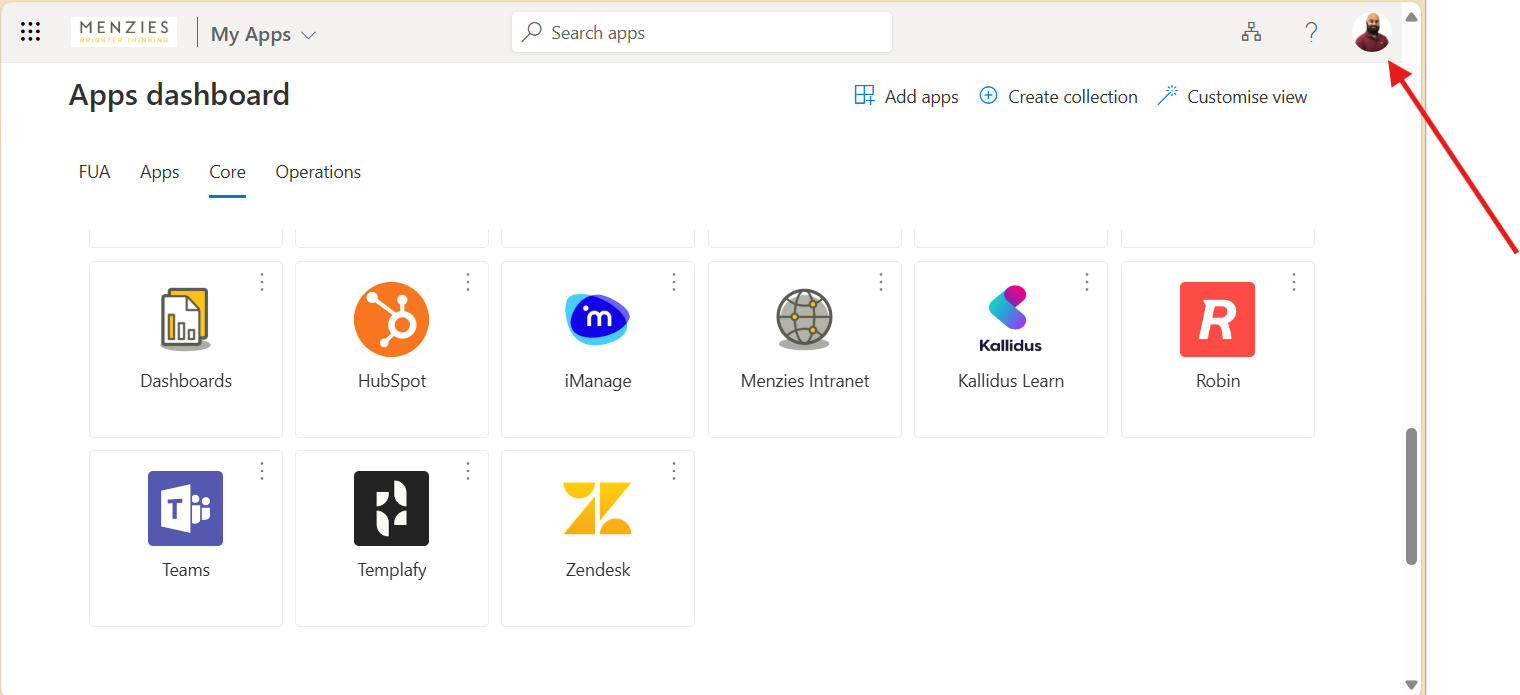Screen dimensions: 1520x695
Task: Launch the Robin app
Action: point(1217,320)
